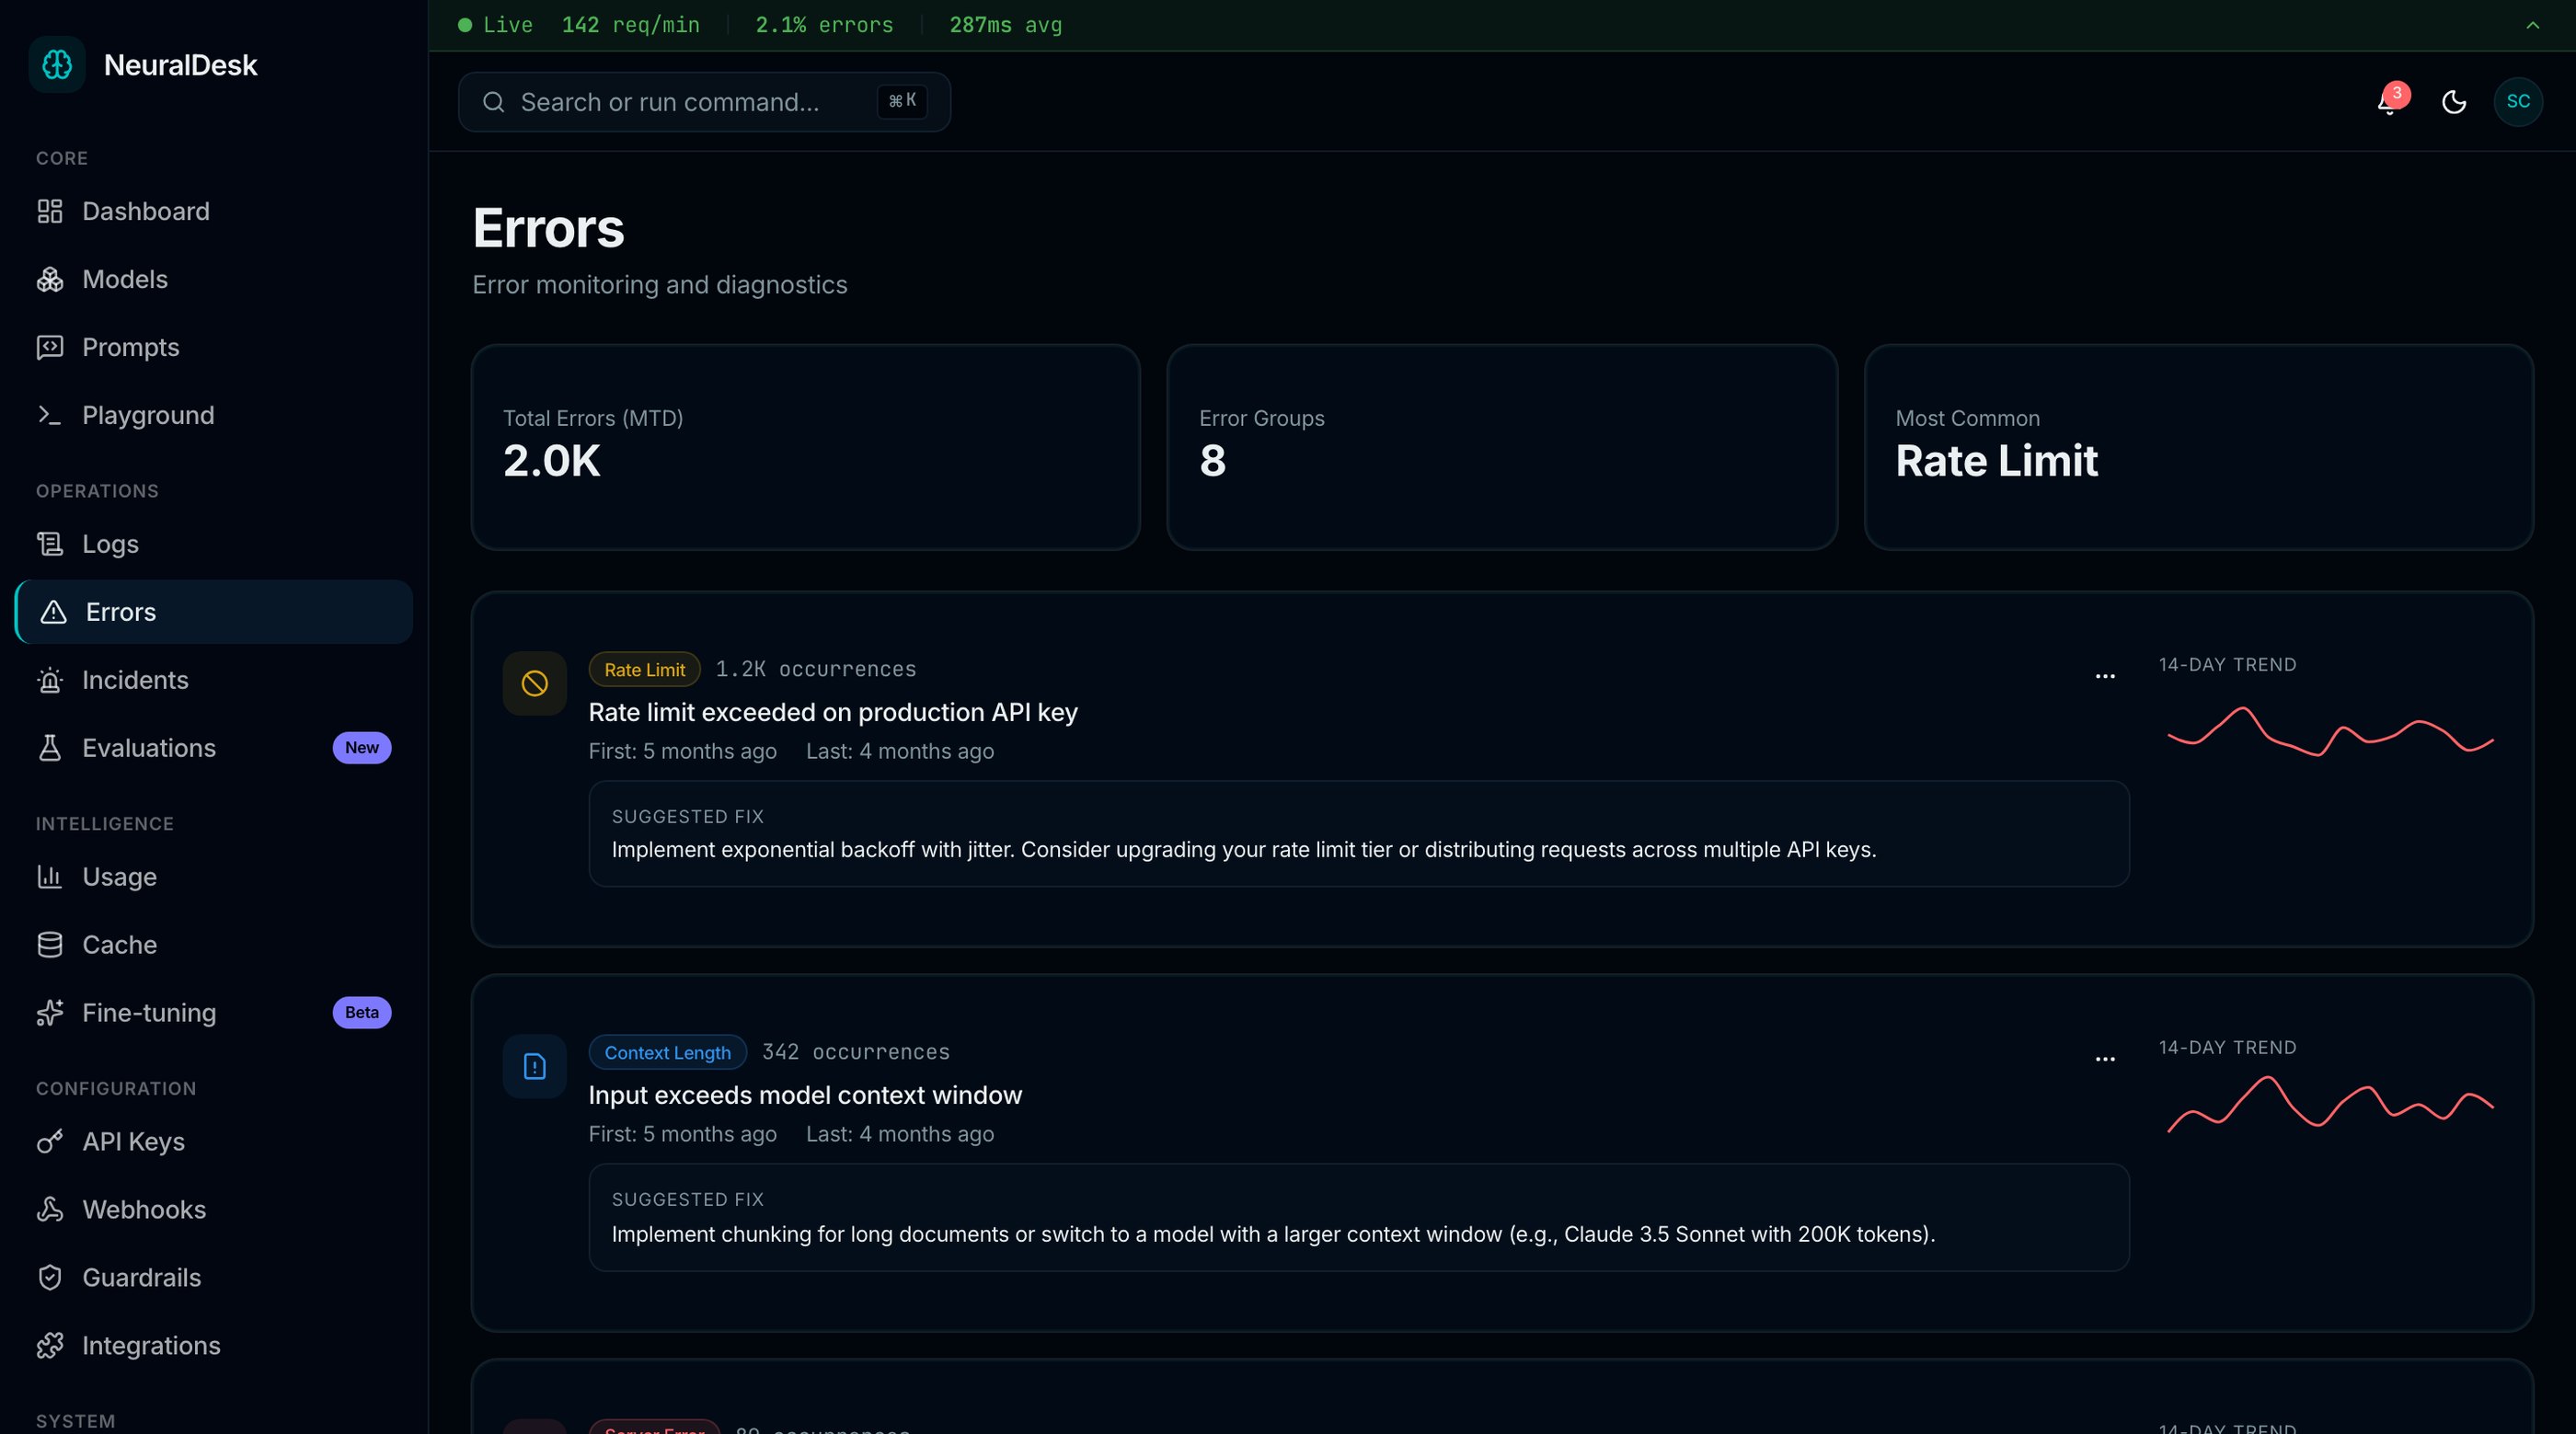Open Cache in sidebar
This screenshot has width=2576, height=1434.
[214, 945]
